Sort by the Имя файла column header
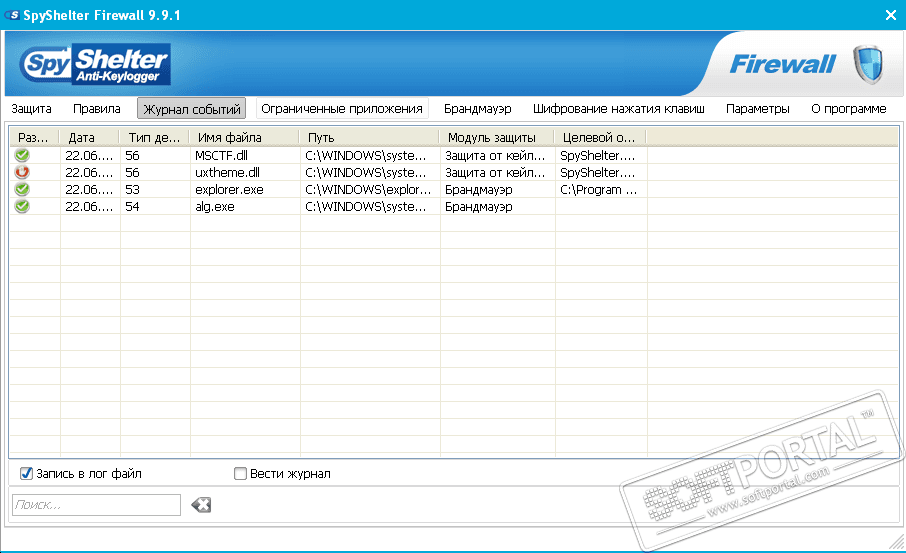Viewport: 906px width, 553px height. [x=245, y=138]
